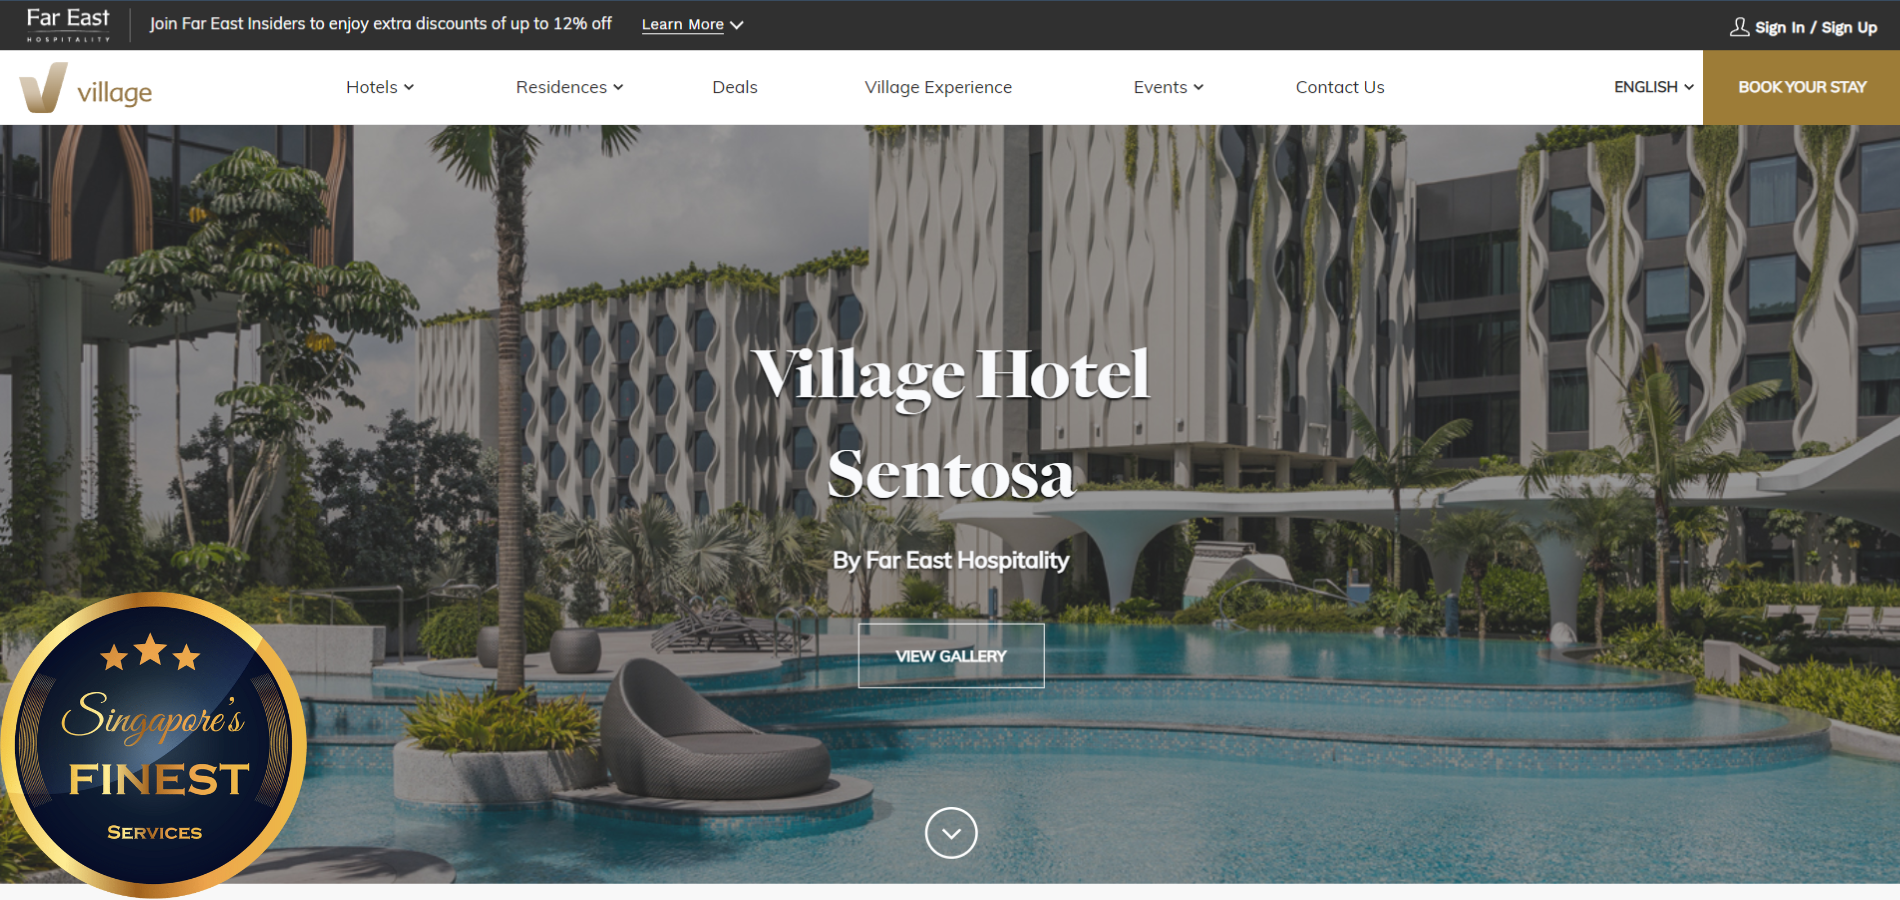Go to the Deals page

coord(735,87)
